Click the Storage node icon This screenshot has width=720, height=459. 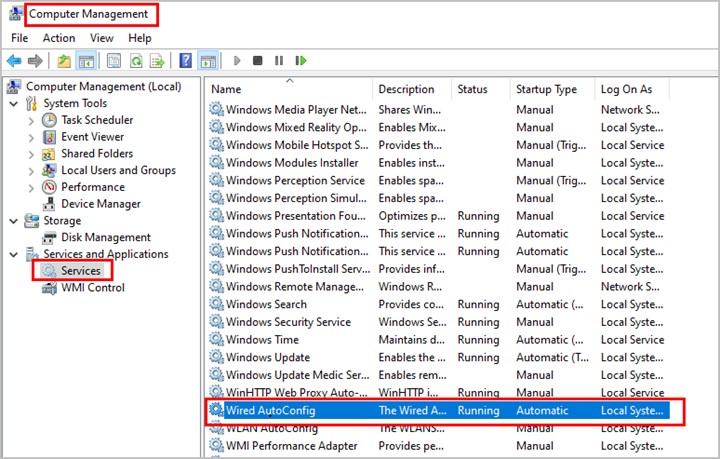[x=31, y=221]
